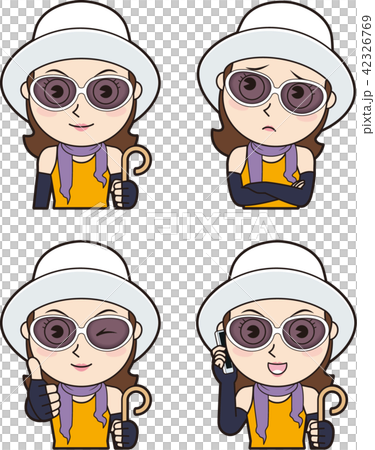Image resolution: width=375 pixels, height=450 pixels.
Task: Click the frowning mouth of top-right woman
Action: pos(269,128)
